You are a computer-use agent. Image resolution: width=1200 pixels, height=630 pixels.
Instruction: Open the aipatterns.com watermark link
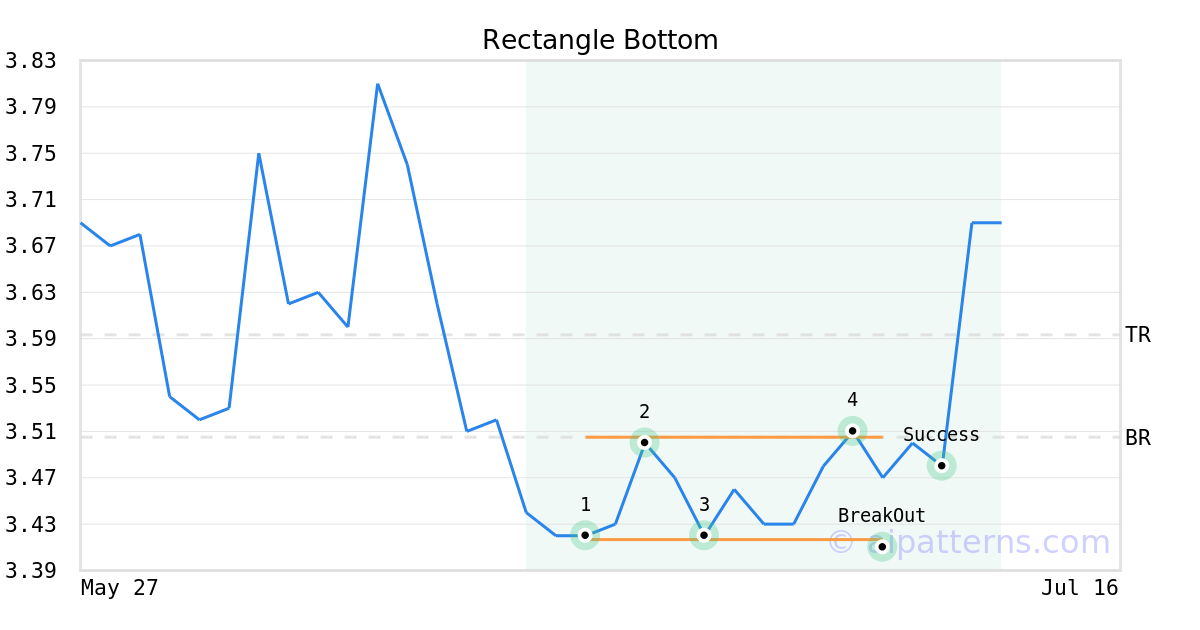(x=969, y=542)
